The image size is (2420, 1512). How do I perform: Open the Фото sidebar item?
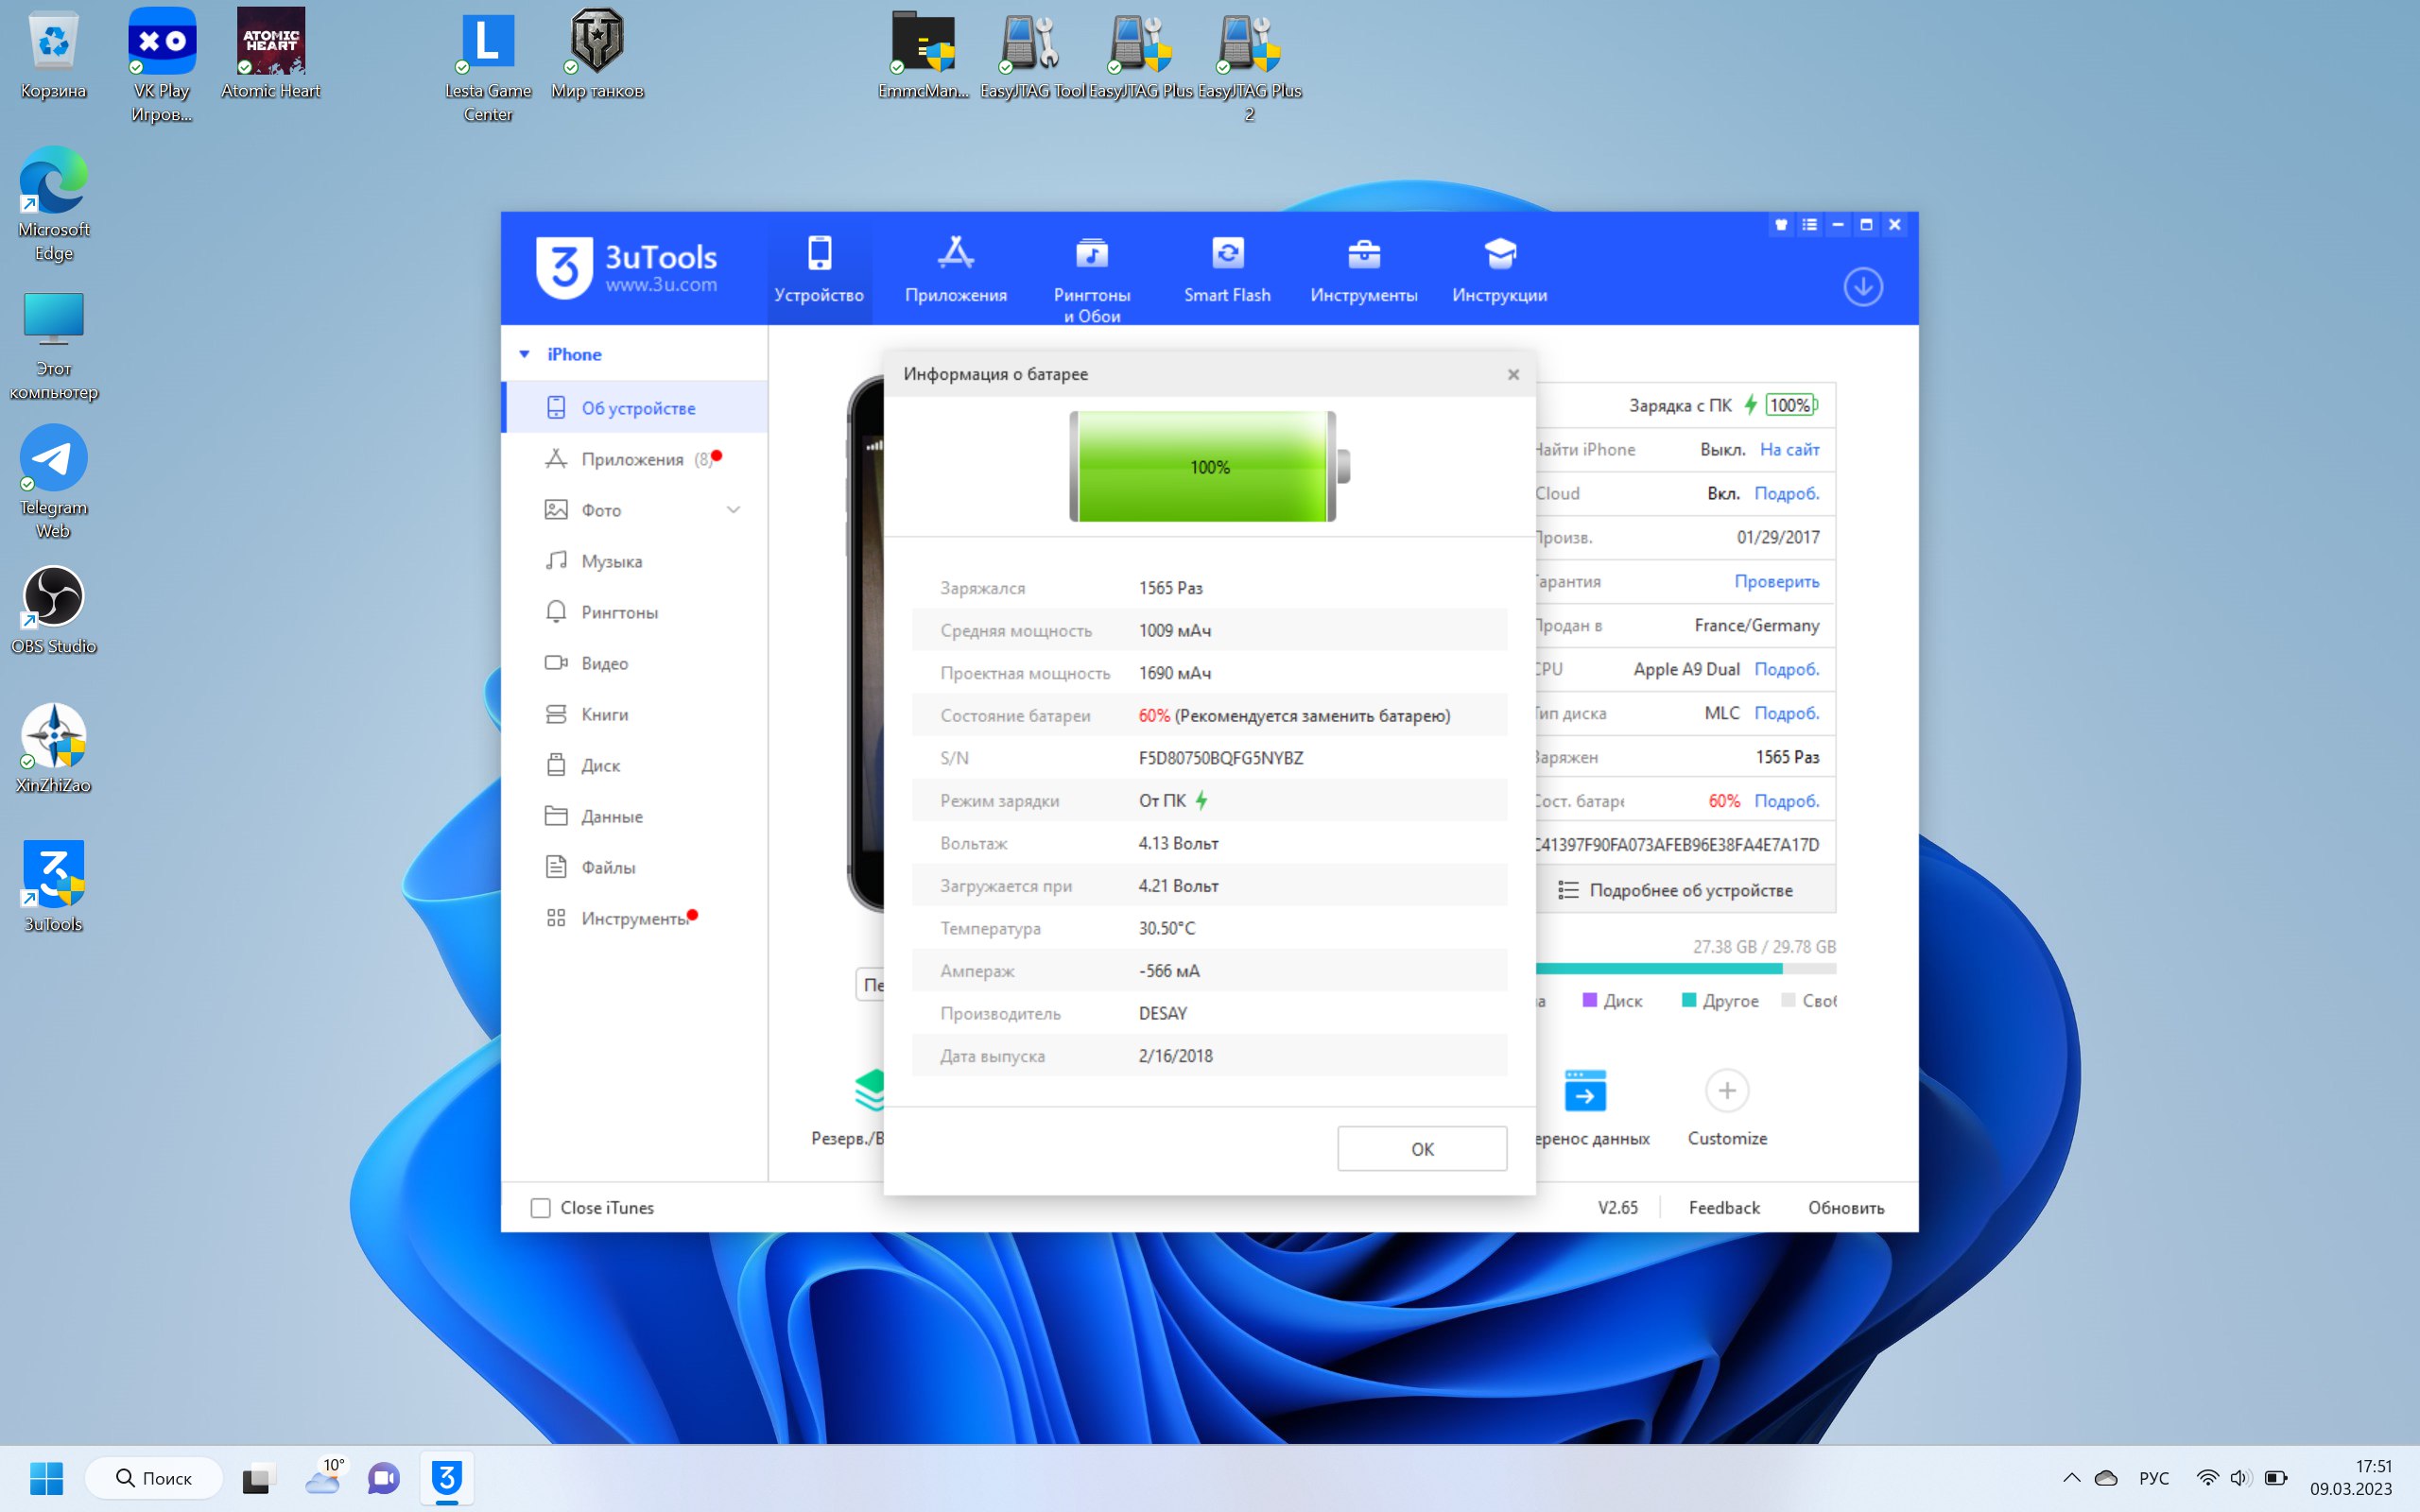click(601, 510)
